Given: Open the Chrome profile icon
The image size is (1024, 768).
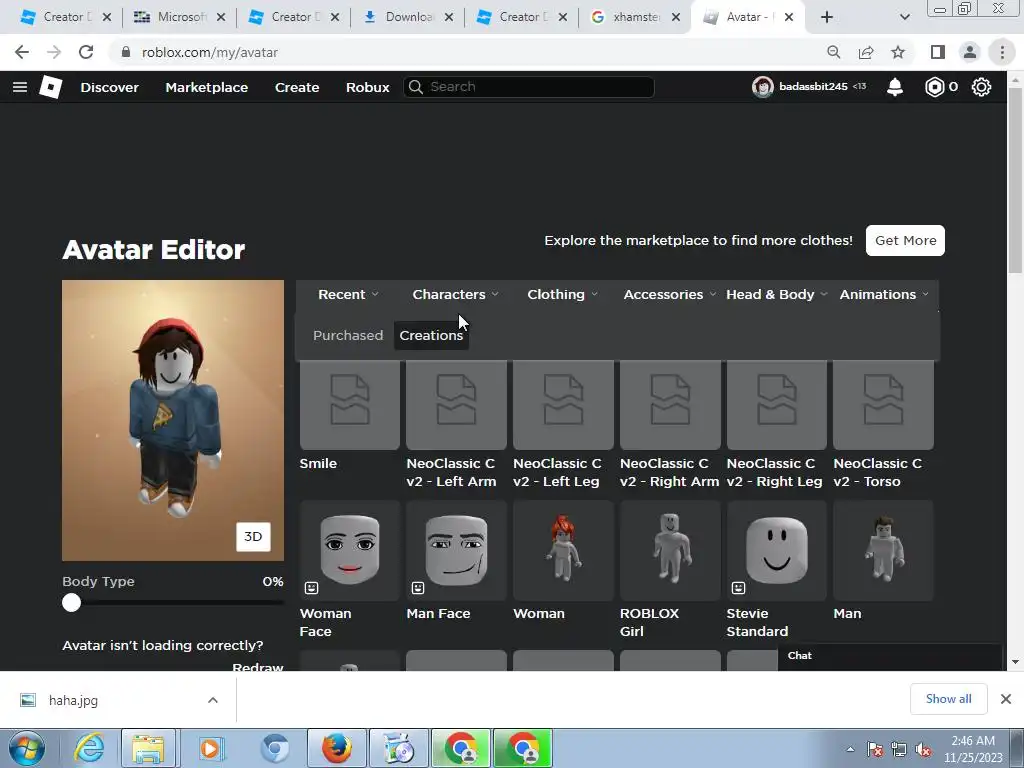Looking at the screenshot, I should (x=970, y=52).
